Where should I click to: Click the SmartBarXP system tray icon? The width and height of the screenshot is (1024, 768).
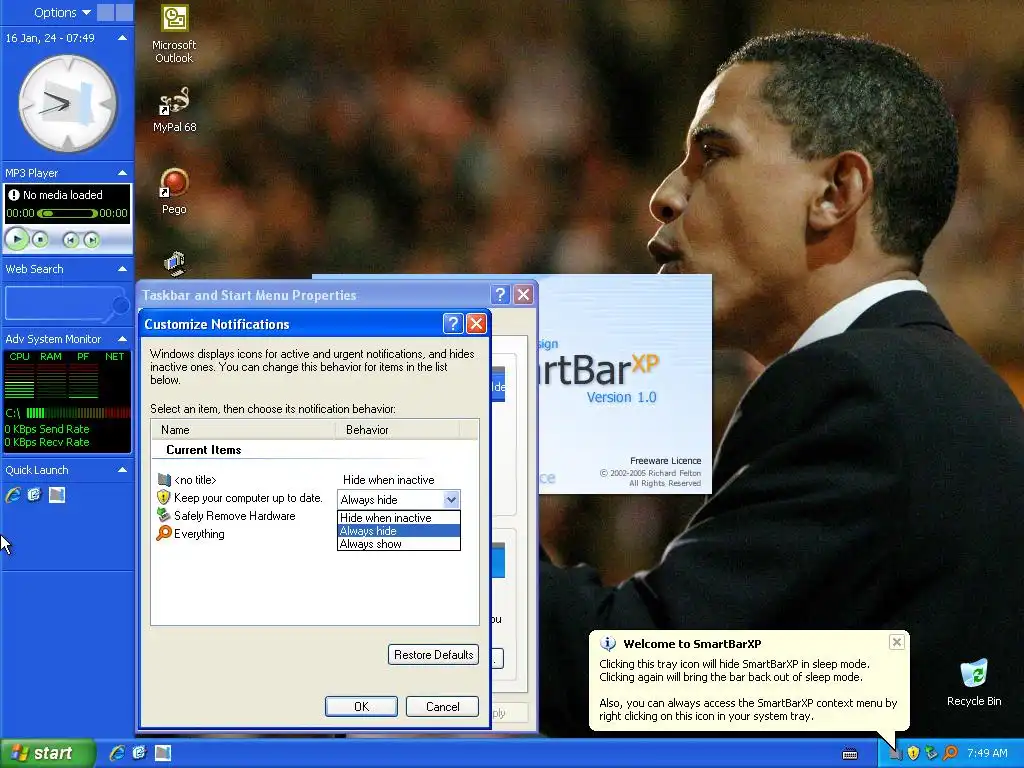pos(895,753)
